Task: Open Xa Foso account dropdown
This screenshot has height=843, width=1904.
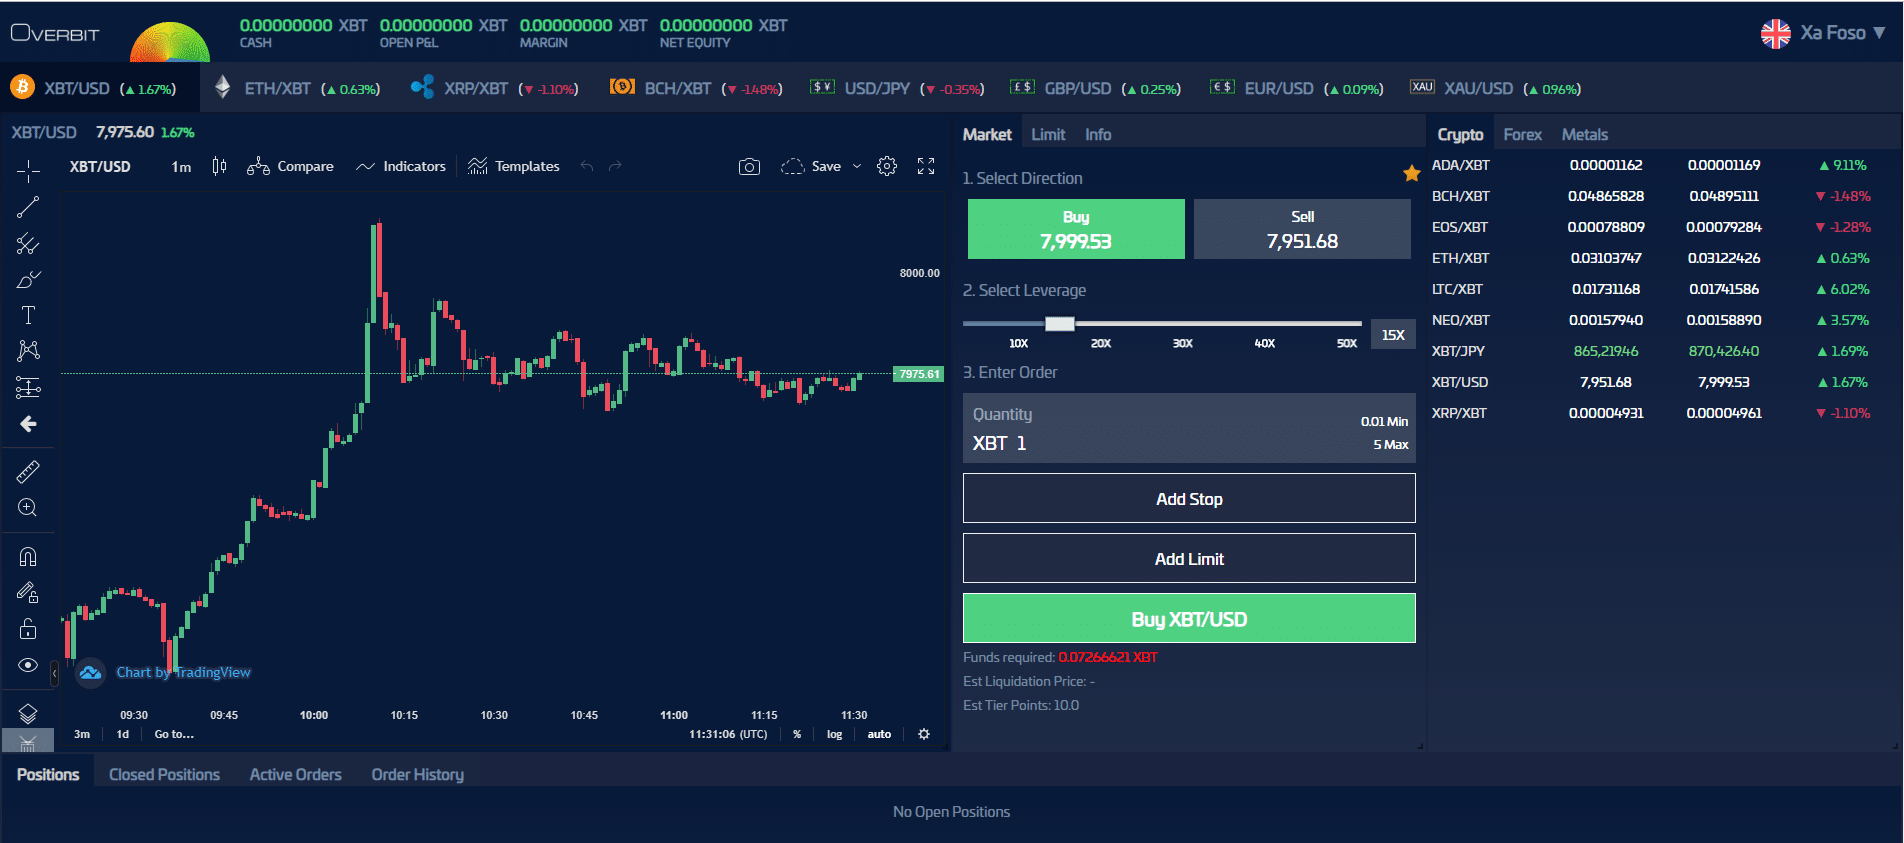Action: pos(1843,32)
